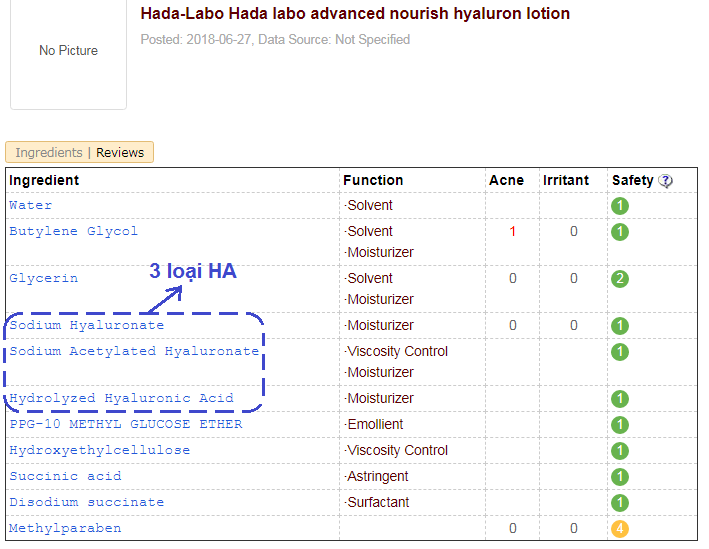This screenshot has height=549, width=709.
Task: Click the orange safety 4 badge for Methylparaben
Action: coord(620,529)
